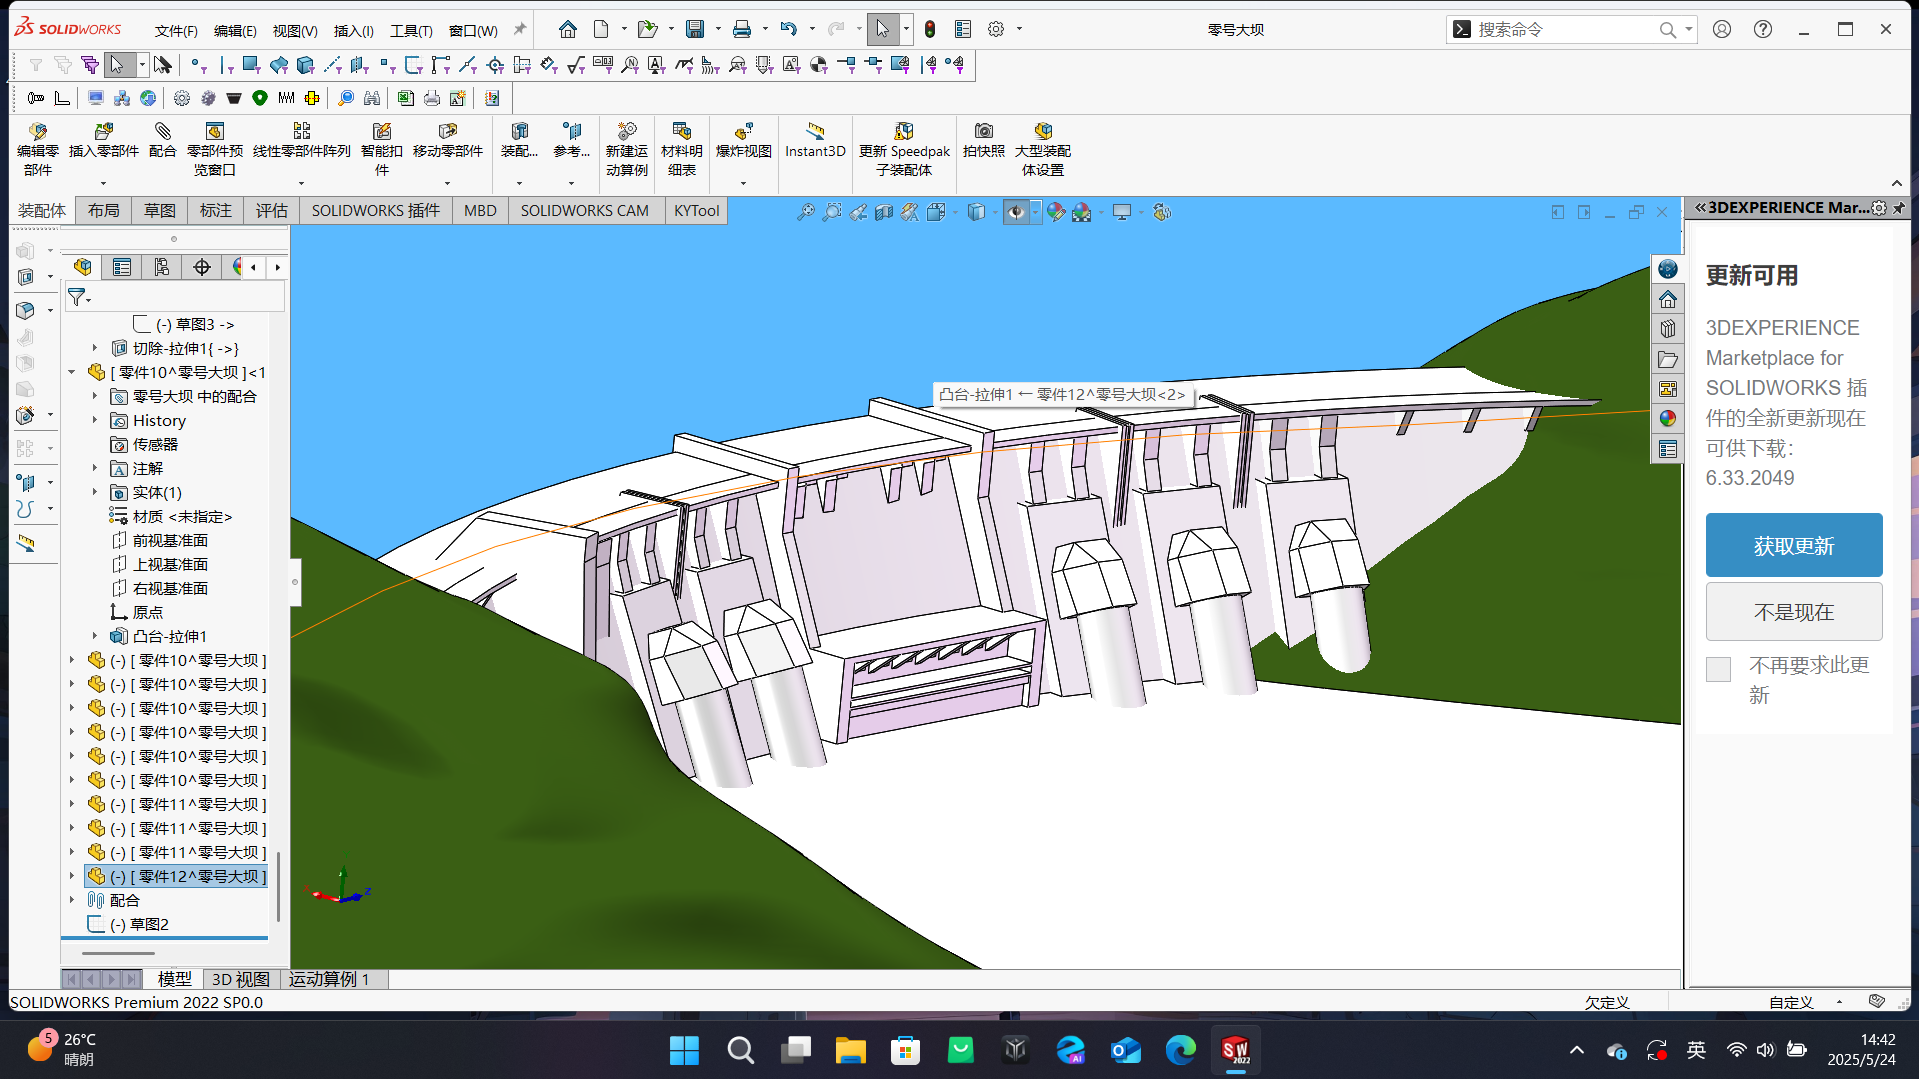The width and height of the screenshot is (1919, 1079).
Task: Click the Print icon
Action: pos(742,29)
